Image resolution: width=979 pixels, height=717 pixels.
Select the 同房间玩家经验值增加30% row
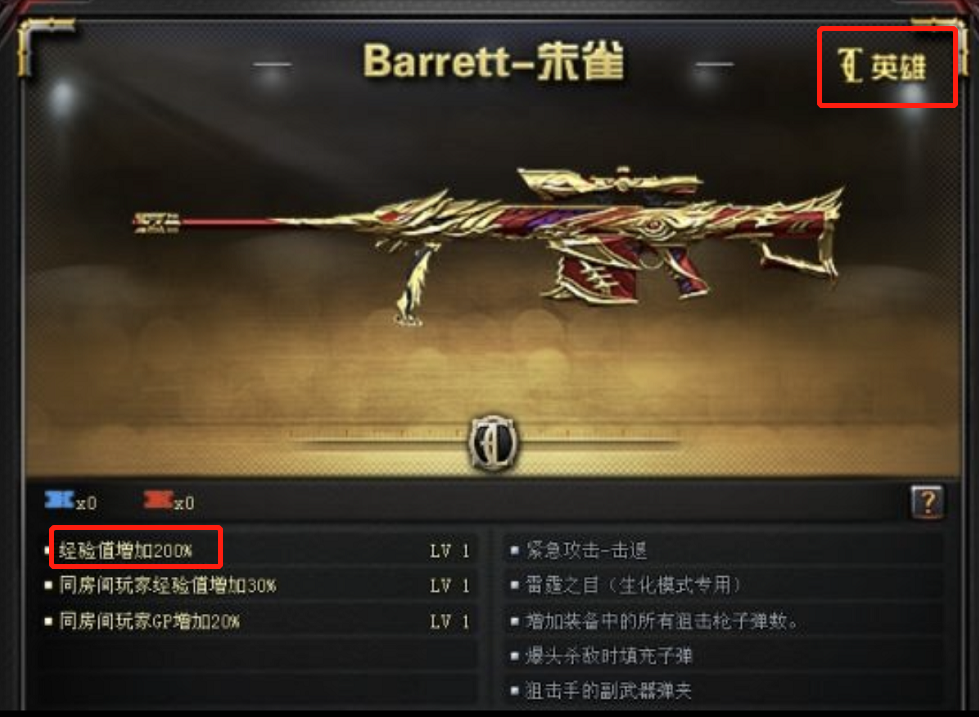point(259,586)
